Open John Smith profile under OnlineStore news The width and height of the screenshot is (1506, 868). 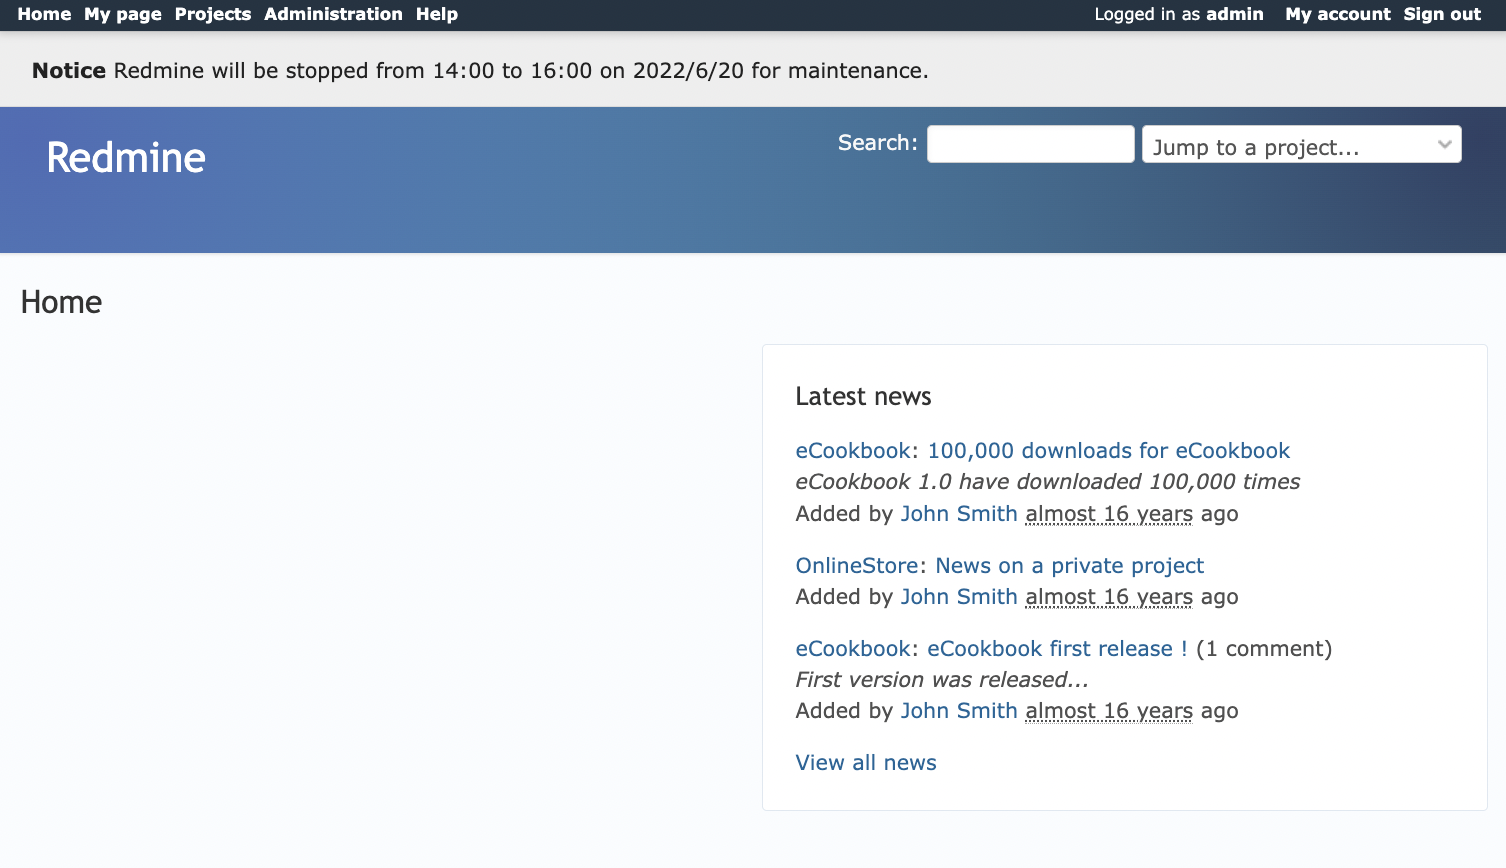click(959, 597)
